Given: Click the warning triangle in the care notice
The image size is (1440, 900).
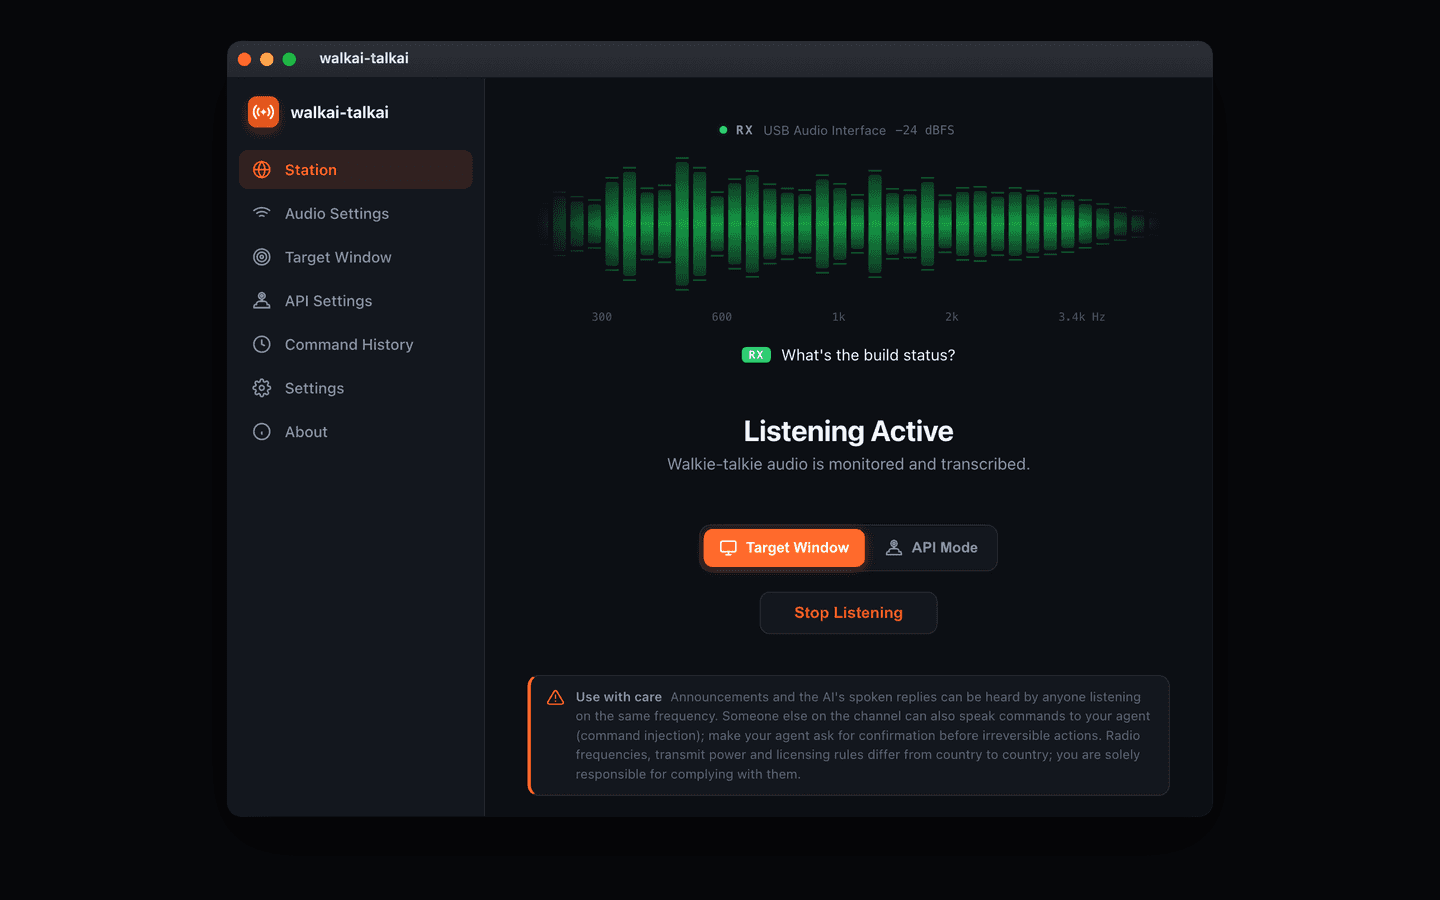Looking at the screenshot, I should coord(555,698).
